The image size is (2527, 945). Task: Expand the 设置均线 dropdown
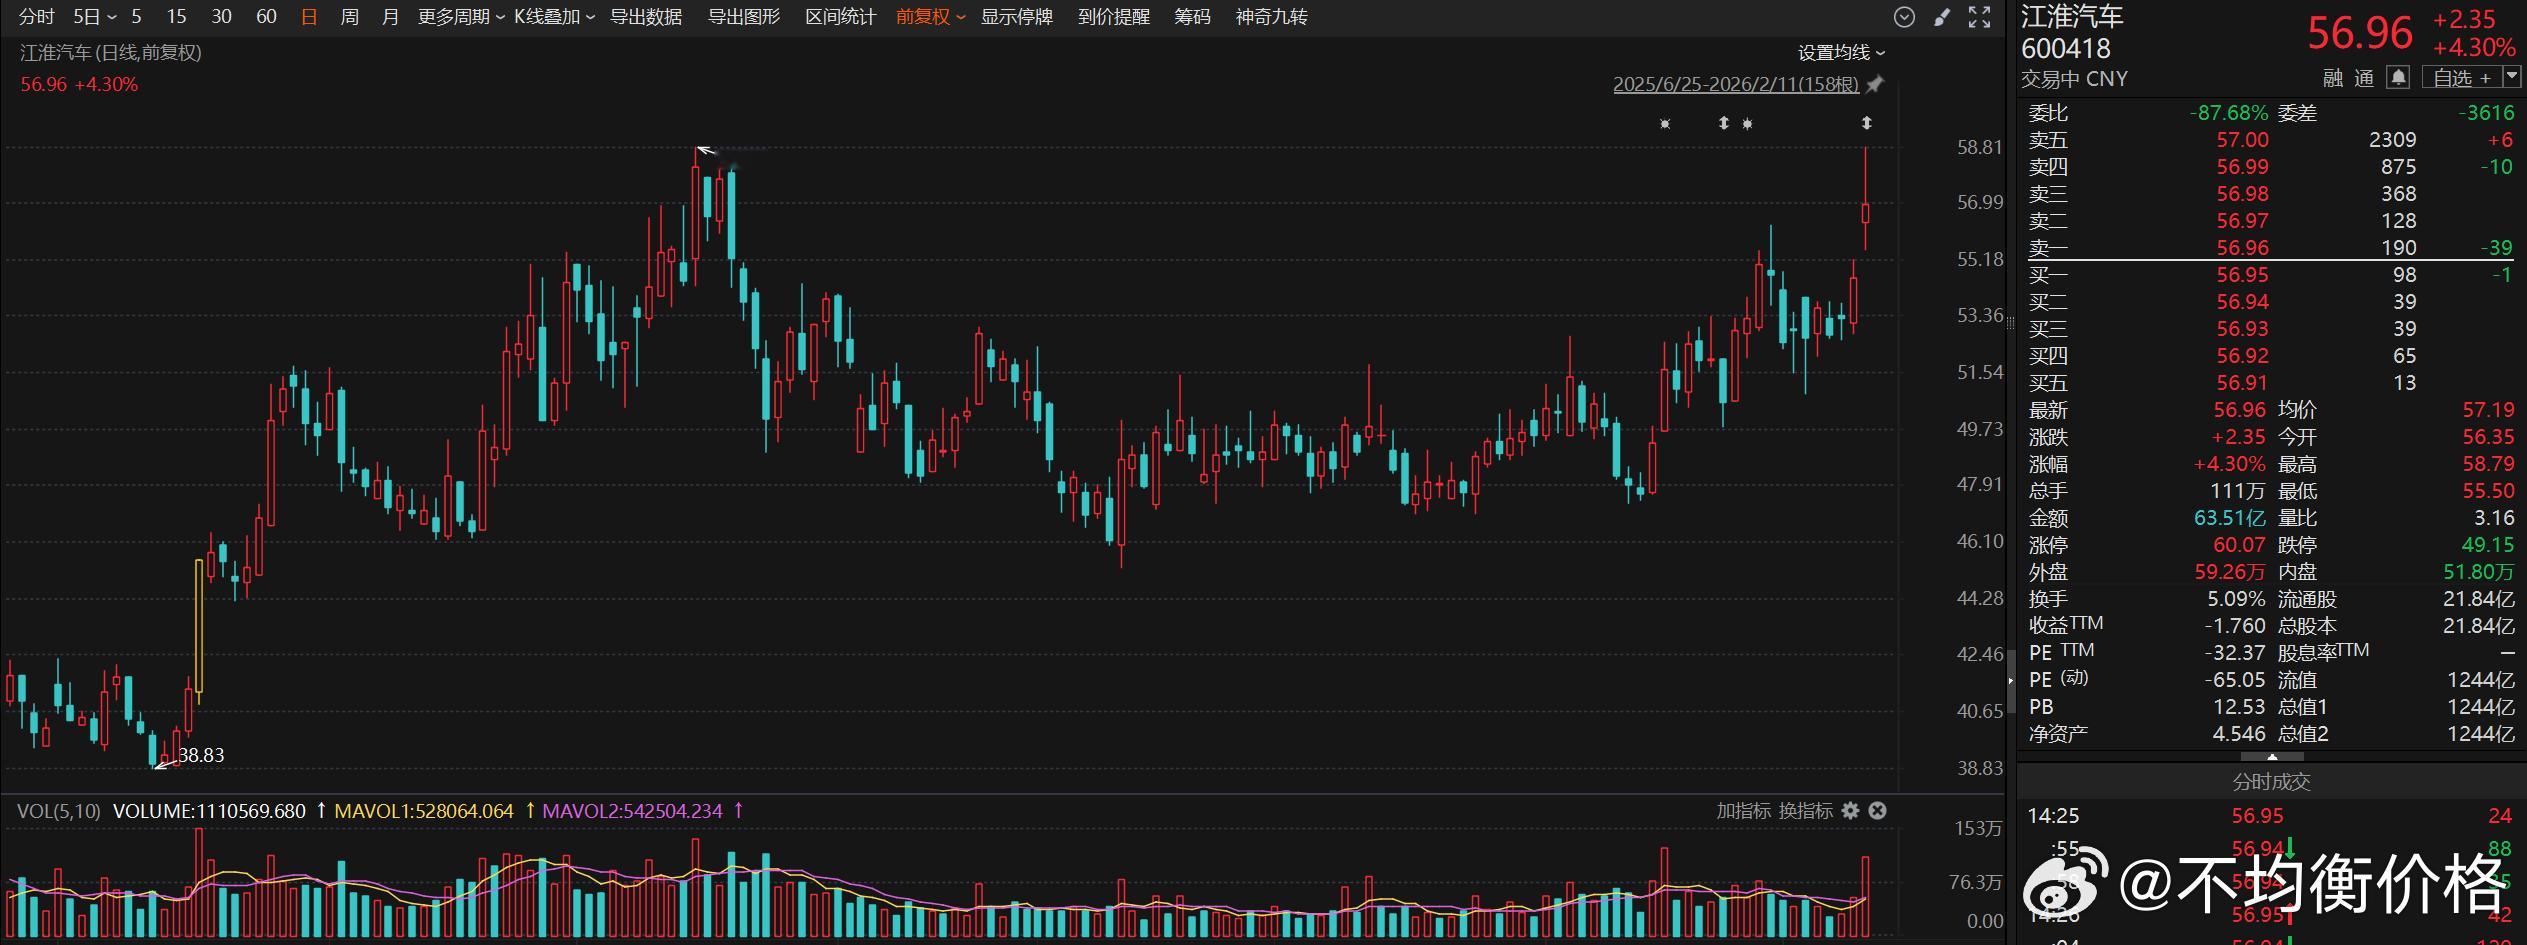(1842, 53)
